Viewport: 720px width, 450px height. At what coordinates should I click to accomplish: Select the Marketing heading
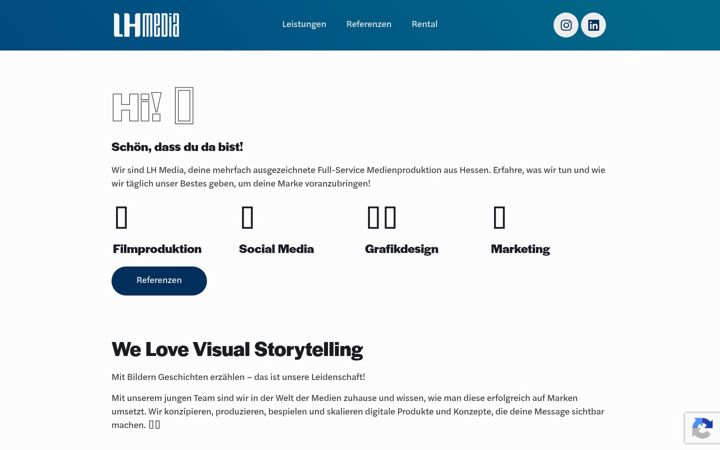coord(520,249)
